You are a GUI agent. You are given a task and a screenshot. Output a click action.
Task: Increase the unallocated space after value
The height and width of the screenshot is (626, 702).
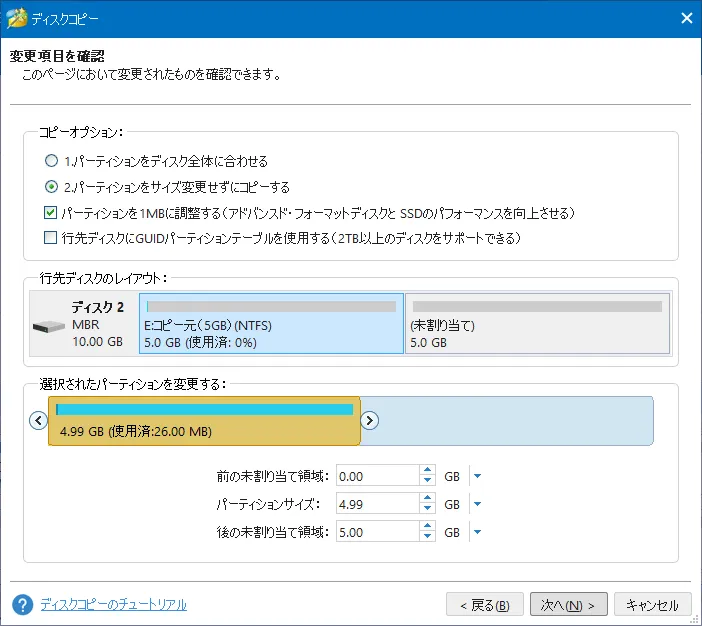tap(428, 527)
